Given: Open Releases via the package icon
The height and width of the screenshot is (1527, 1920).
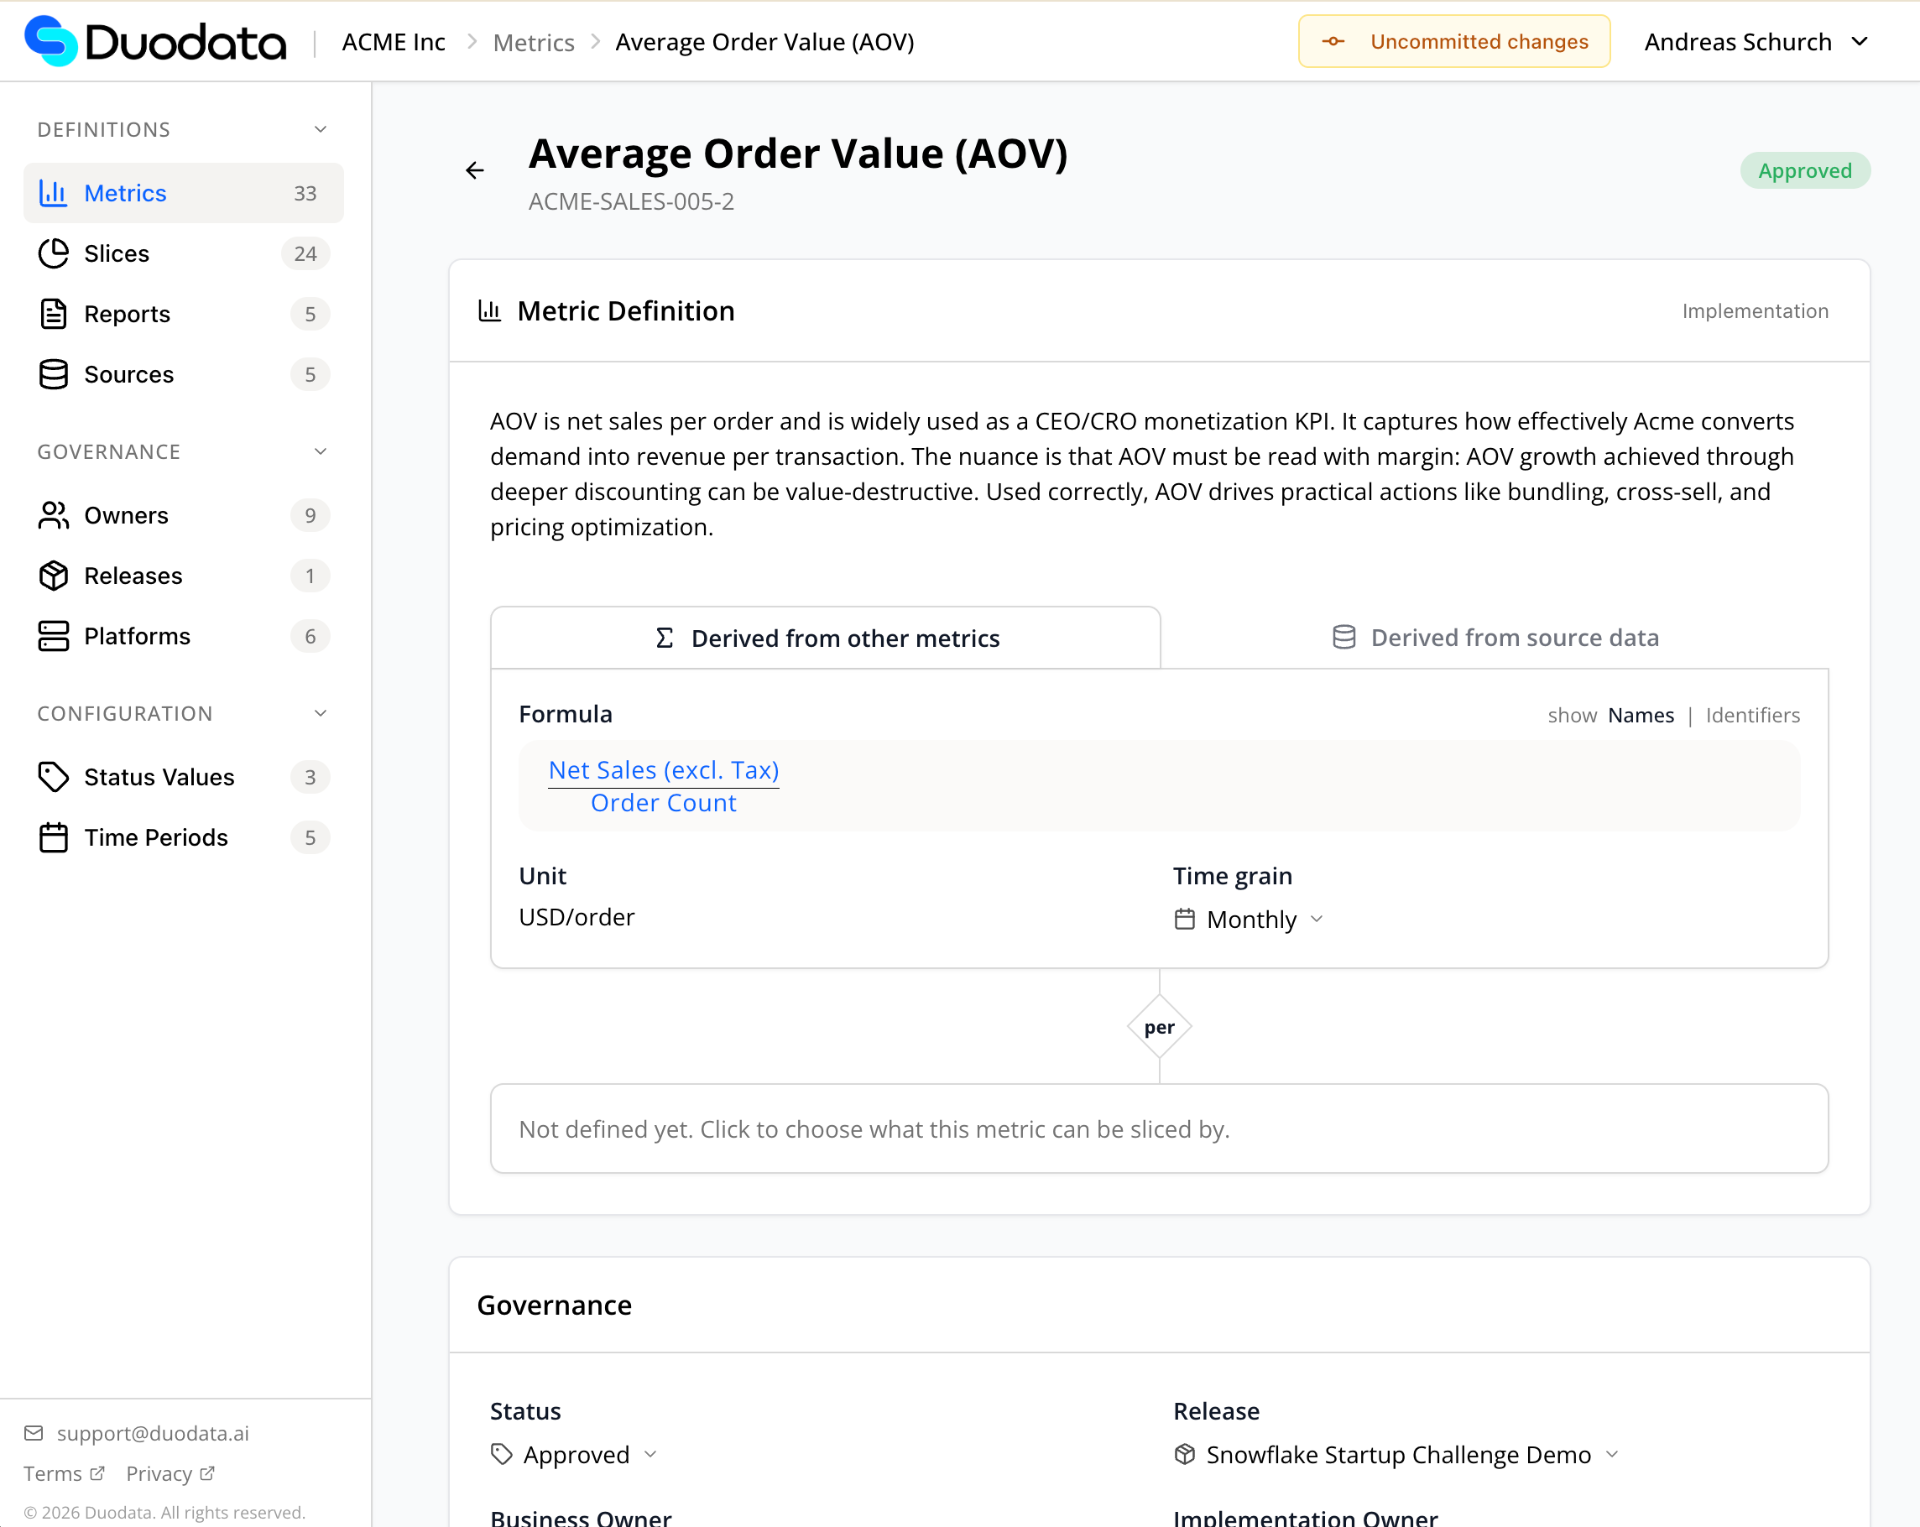Looking at the screenshot, I should (x=53, y=576).
